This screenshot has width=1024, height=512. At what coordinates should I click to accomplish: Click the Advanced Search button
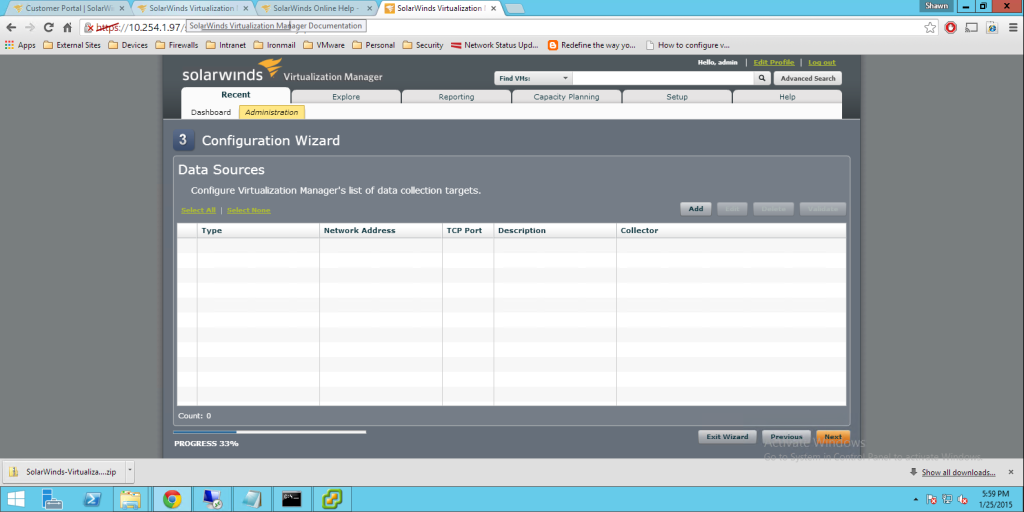click(808, 78)
